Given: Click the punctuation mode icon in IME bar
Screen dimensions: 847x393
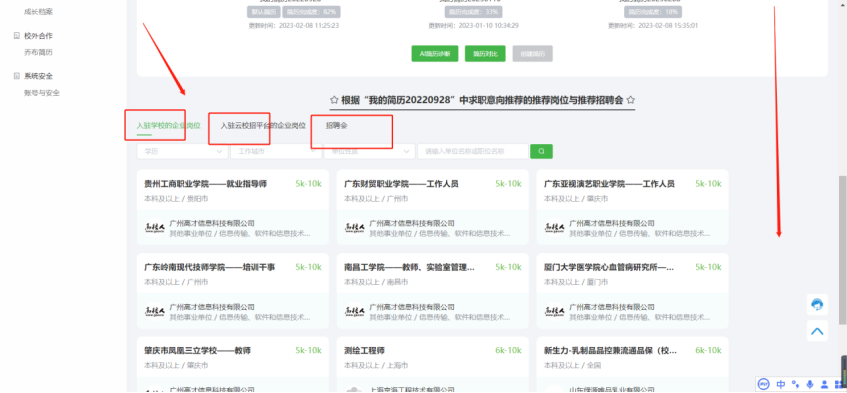Looking at the screenshot, I should click(x=795, y=384).
